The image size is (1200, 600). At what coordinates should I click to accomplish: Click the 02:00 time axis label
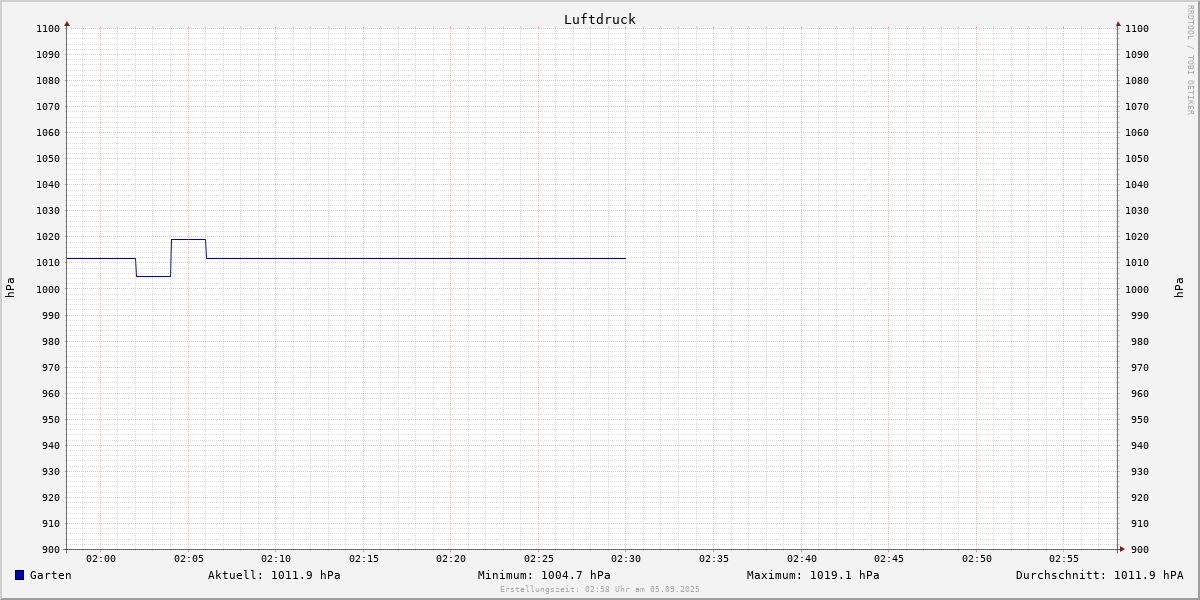click(x=101, y=559)
